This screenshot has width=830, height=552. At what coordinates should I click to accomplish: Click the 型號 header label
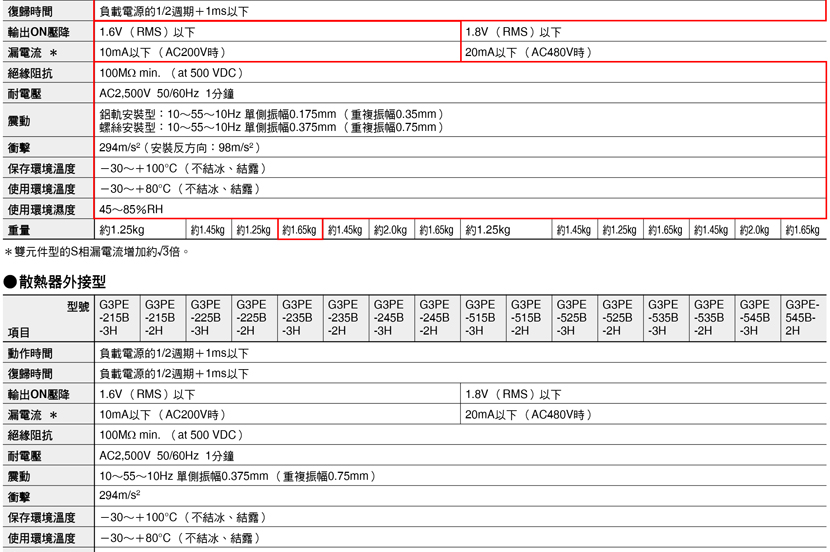pyautogui.click(x=78, y=306)
